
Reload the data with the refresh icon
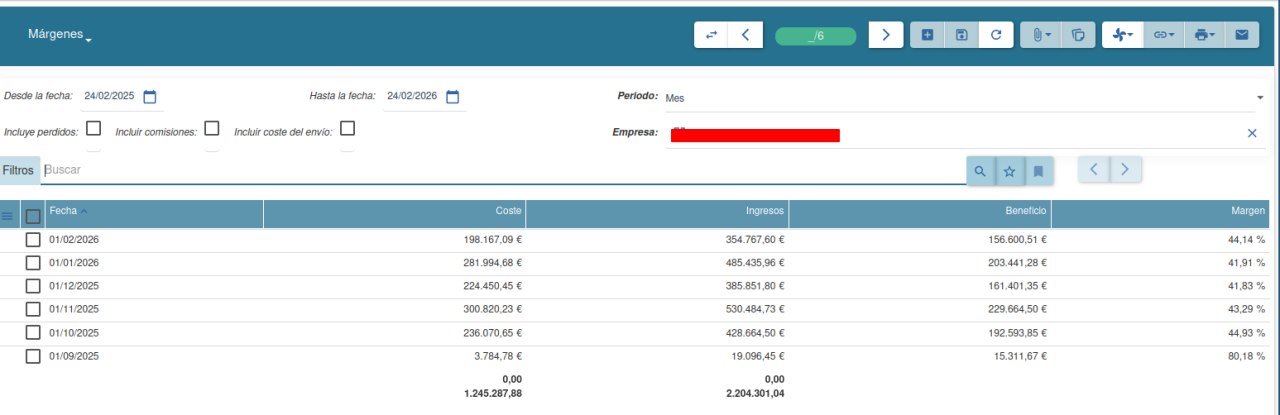(995, 35)
